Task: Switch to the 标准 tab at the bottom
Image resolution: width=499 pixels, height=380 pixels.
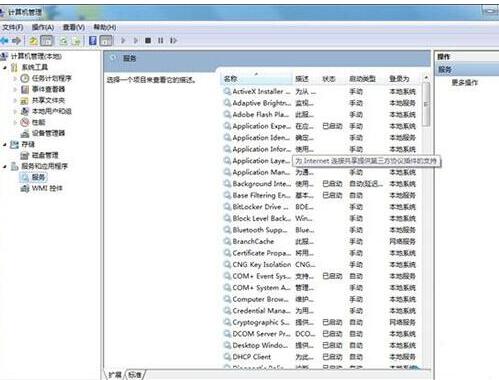Action: (135, 375)
